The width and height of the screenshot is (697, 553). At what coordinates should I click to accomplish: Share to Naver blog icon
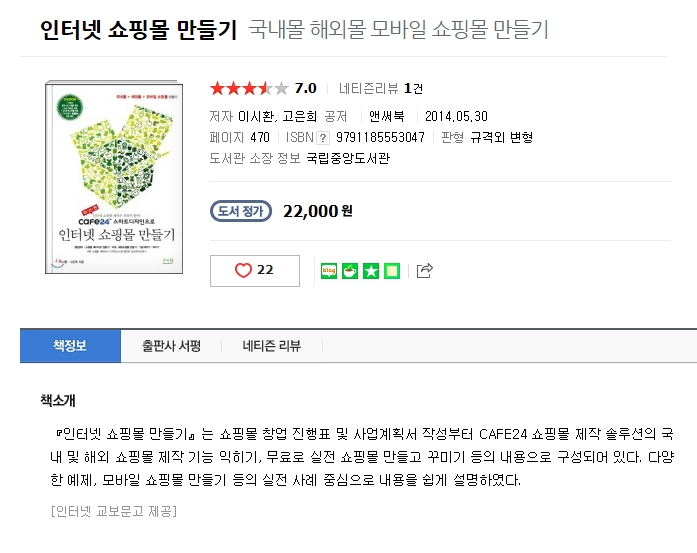point(329,270)
